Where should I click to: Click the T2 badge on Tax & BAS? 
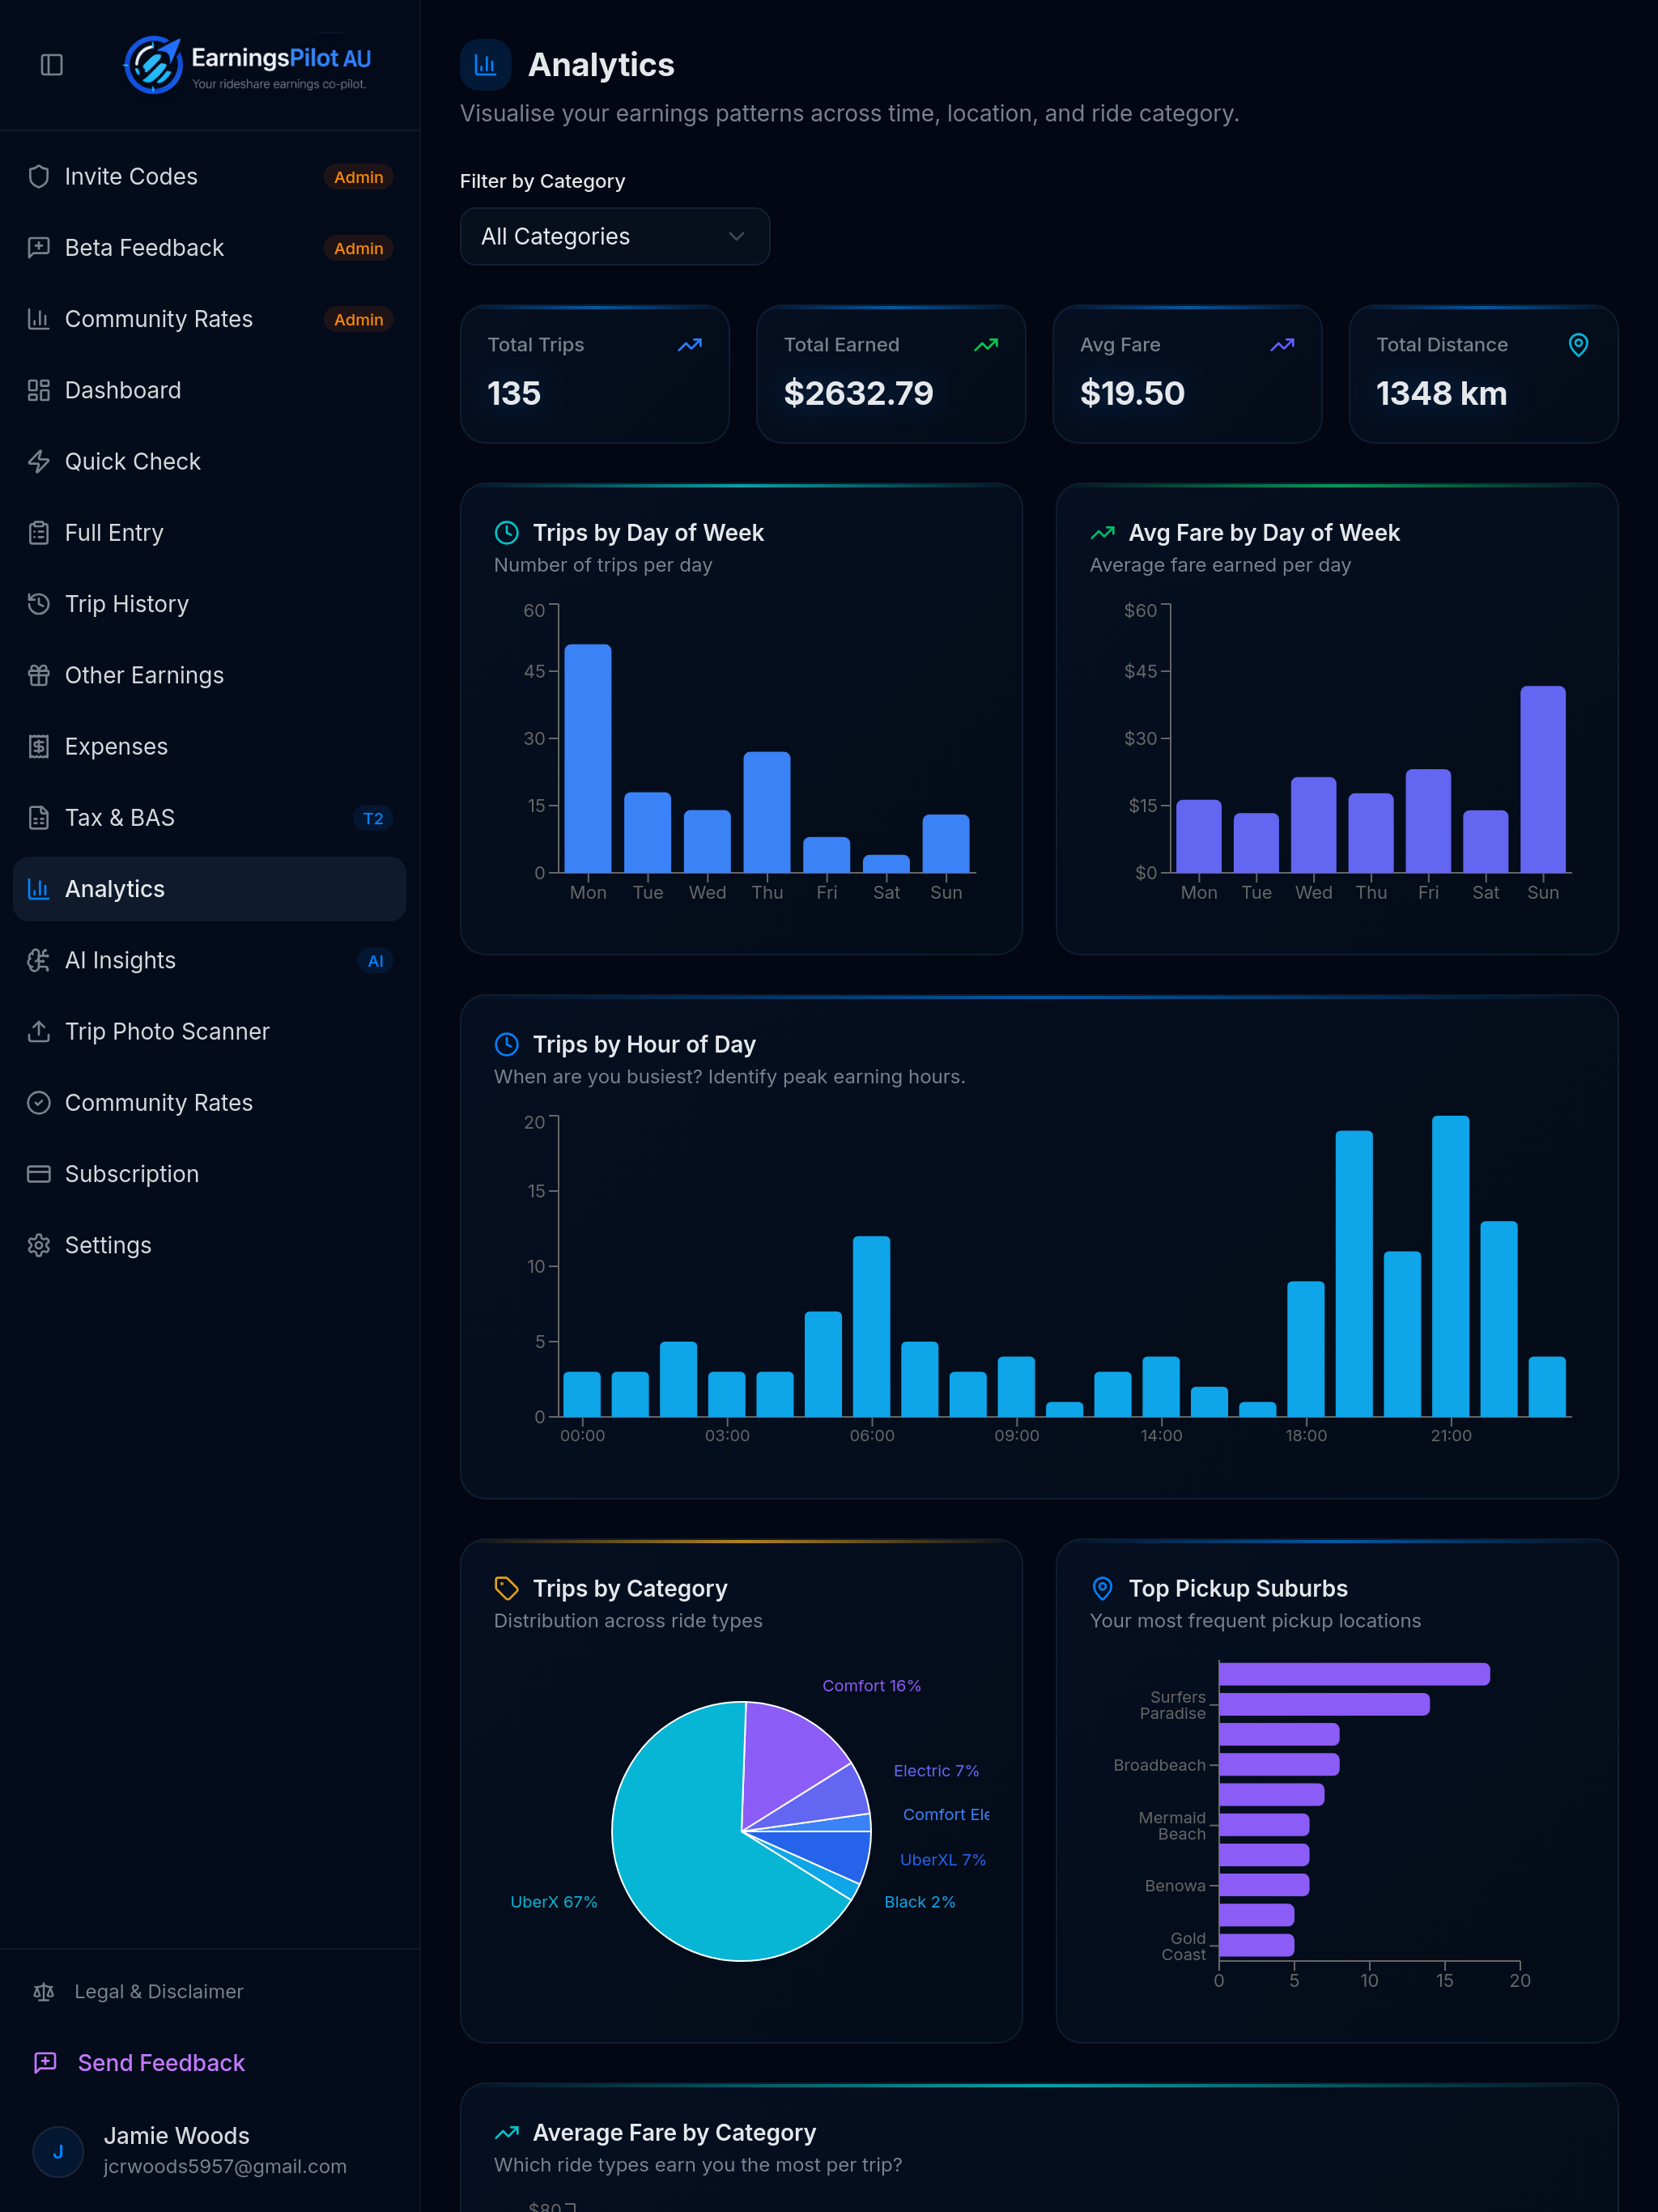[x=373, y=819]
